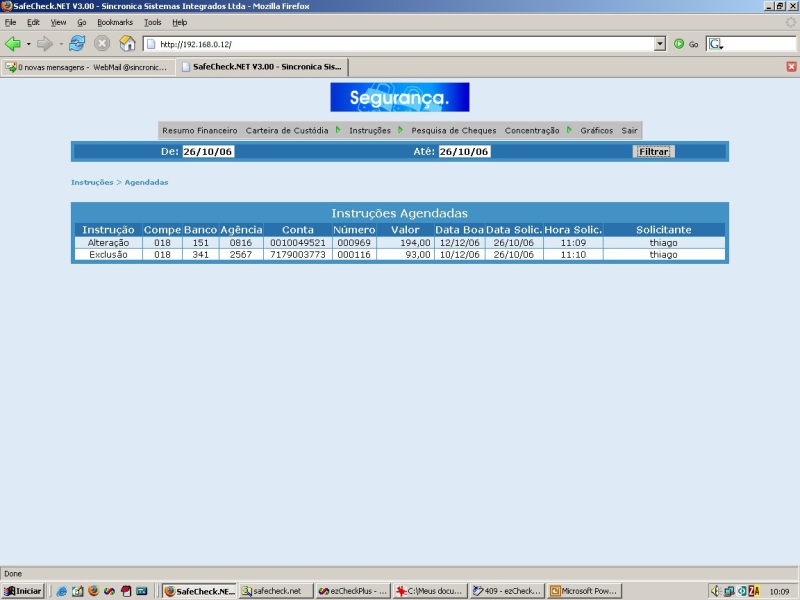Open the Bookmarks menu
The width and height of the screenshot is (800, 600).
[115, 22]
